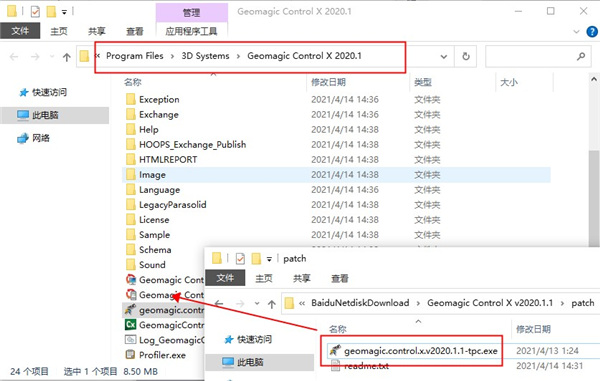Go up one level in main window

67,57
